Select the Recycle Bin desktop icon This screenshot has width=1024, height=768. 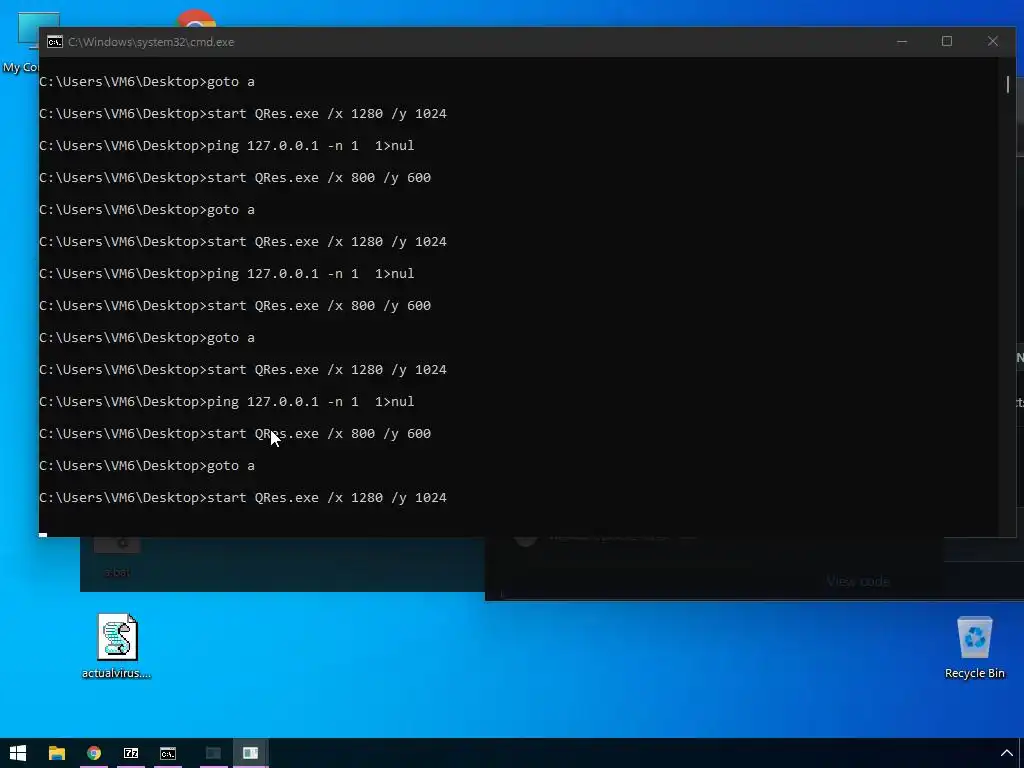click(974, 648)
